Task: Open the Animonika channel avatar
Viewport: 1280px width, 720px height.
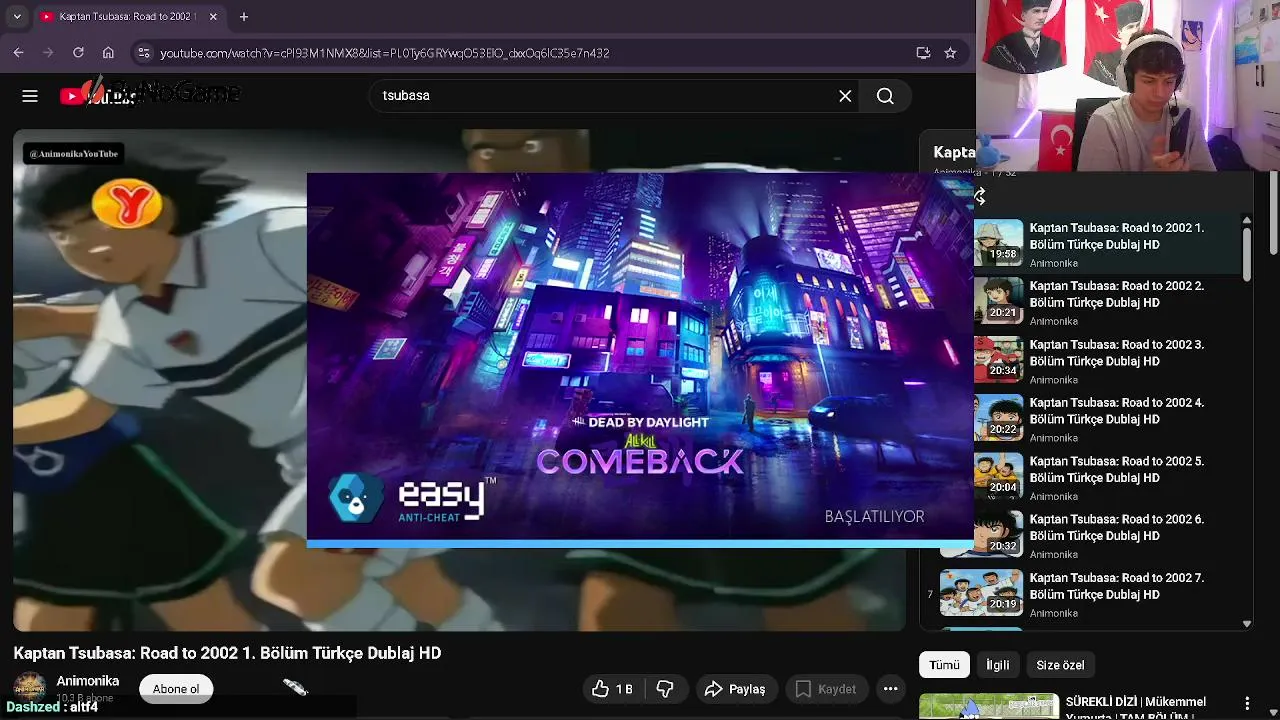Action: coord(29,688)
